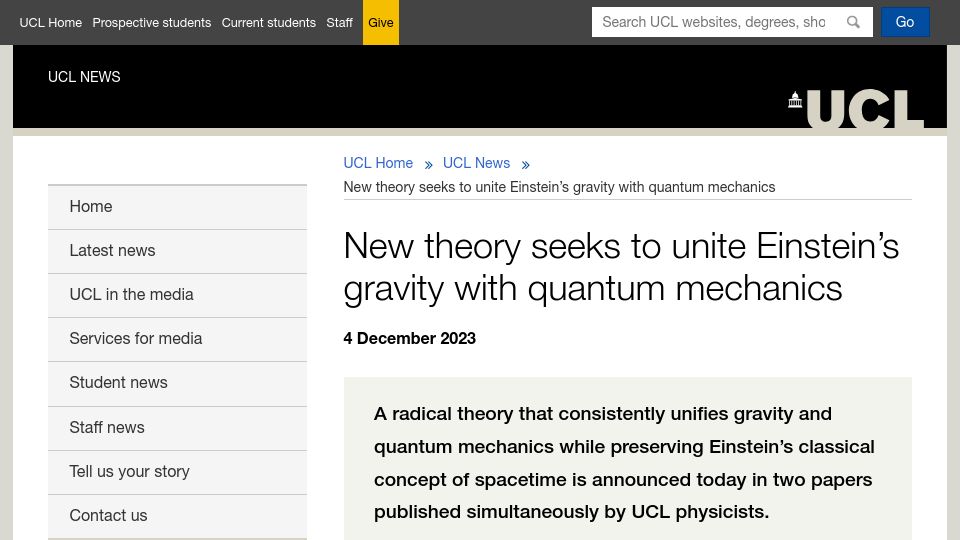
Task: Open Current students page
Action: [269, 23]
